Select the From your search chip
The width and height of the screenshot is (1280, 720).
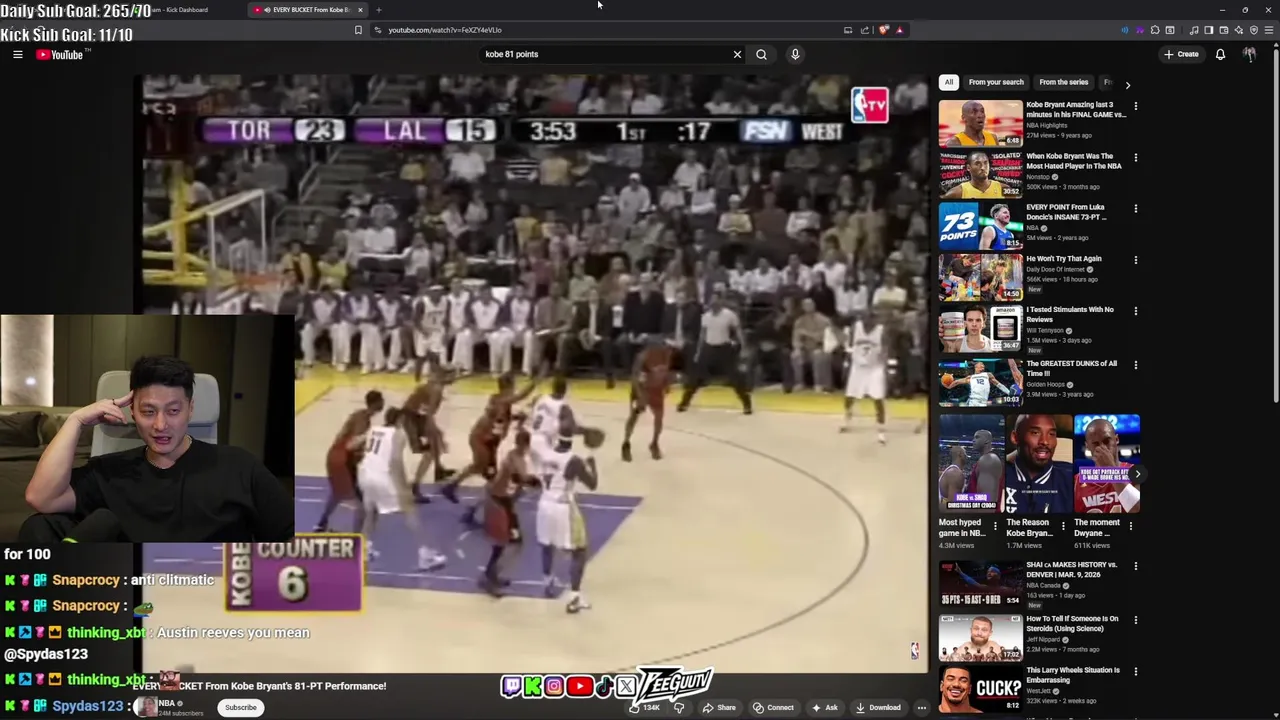point(996,82)
